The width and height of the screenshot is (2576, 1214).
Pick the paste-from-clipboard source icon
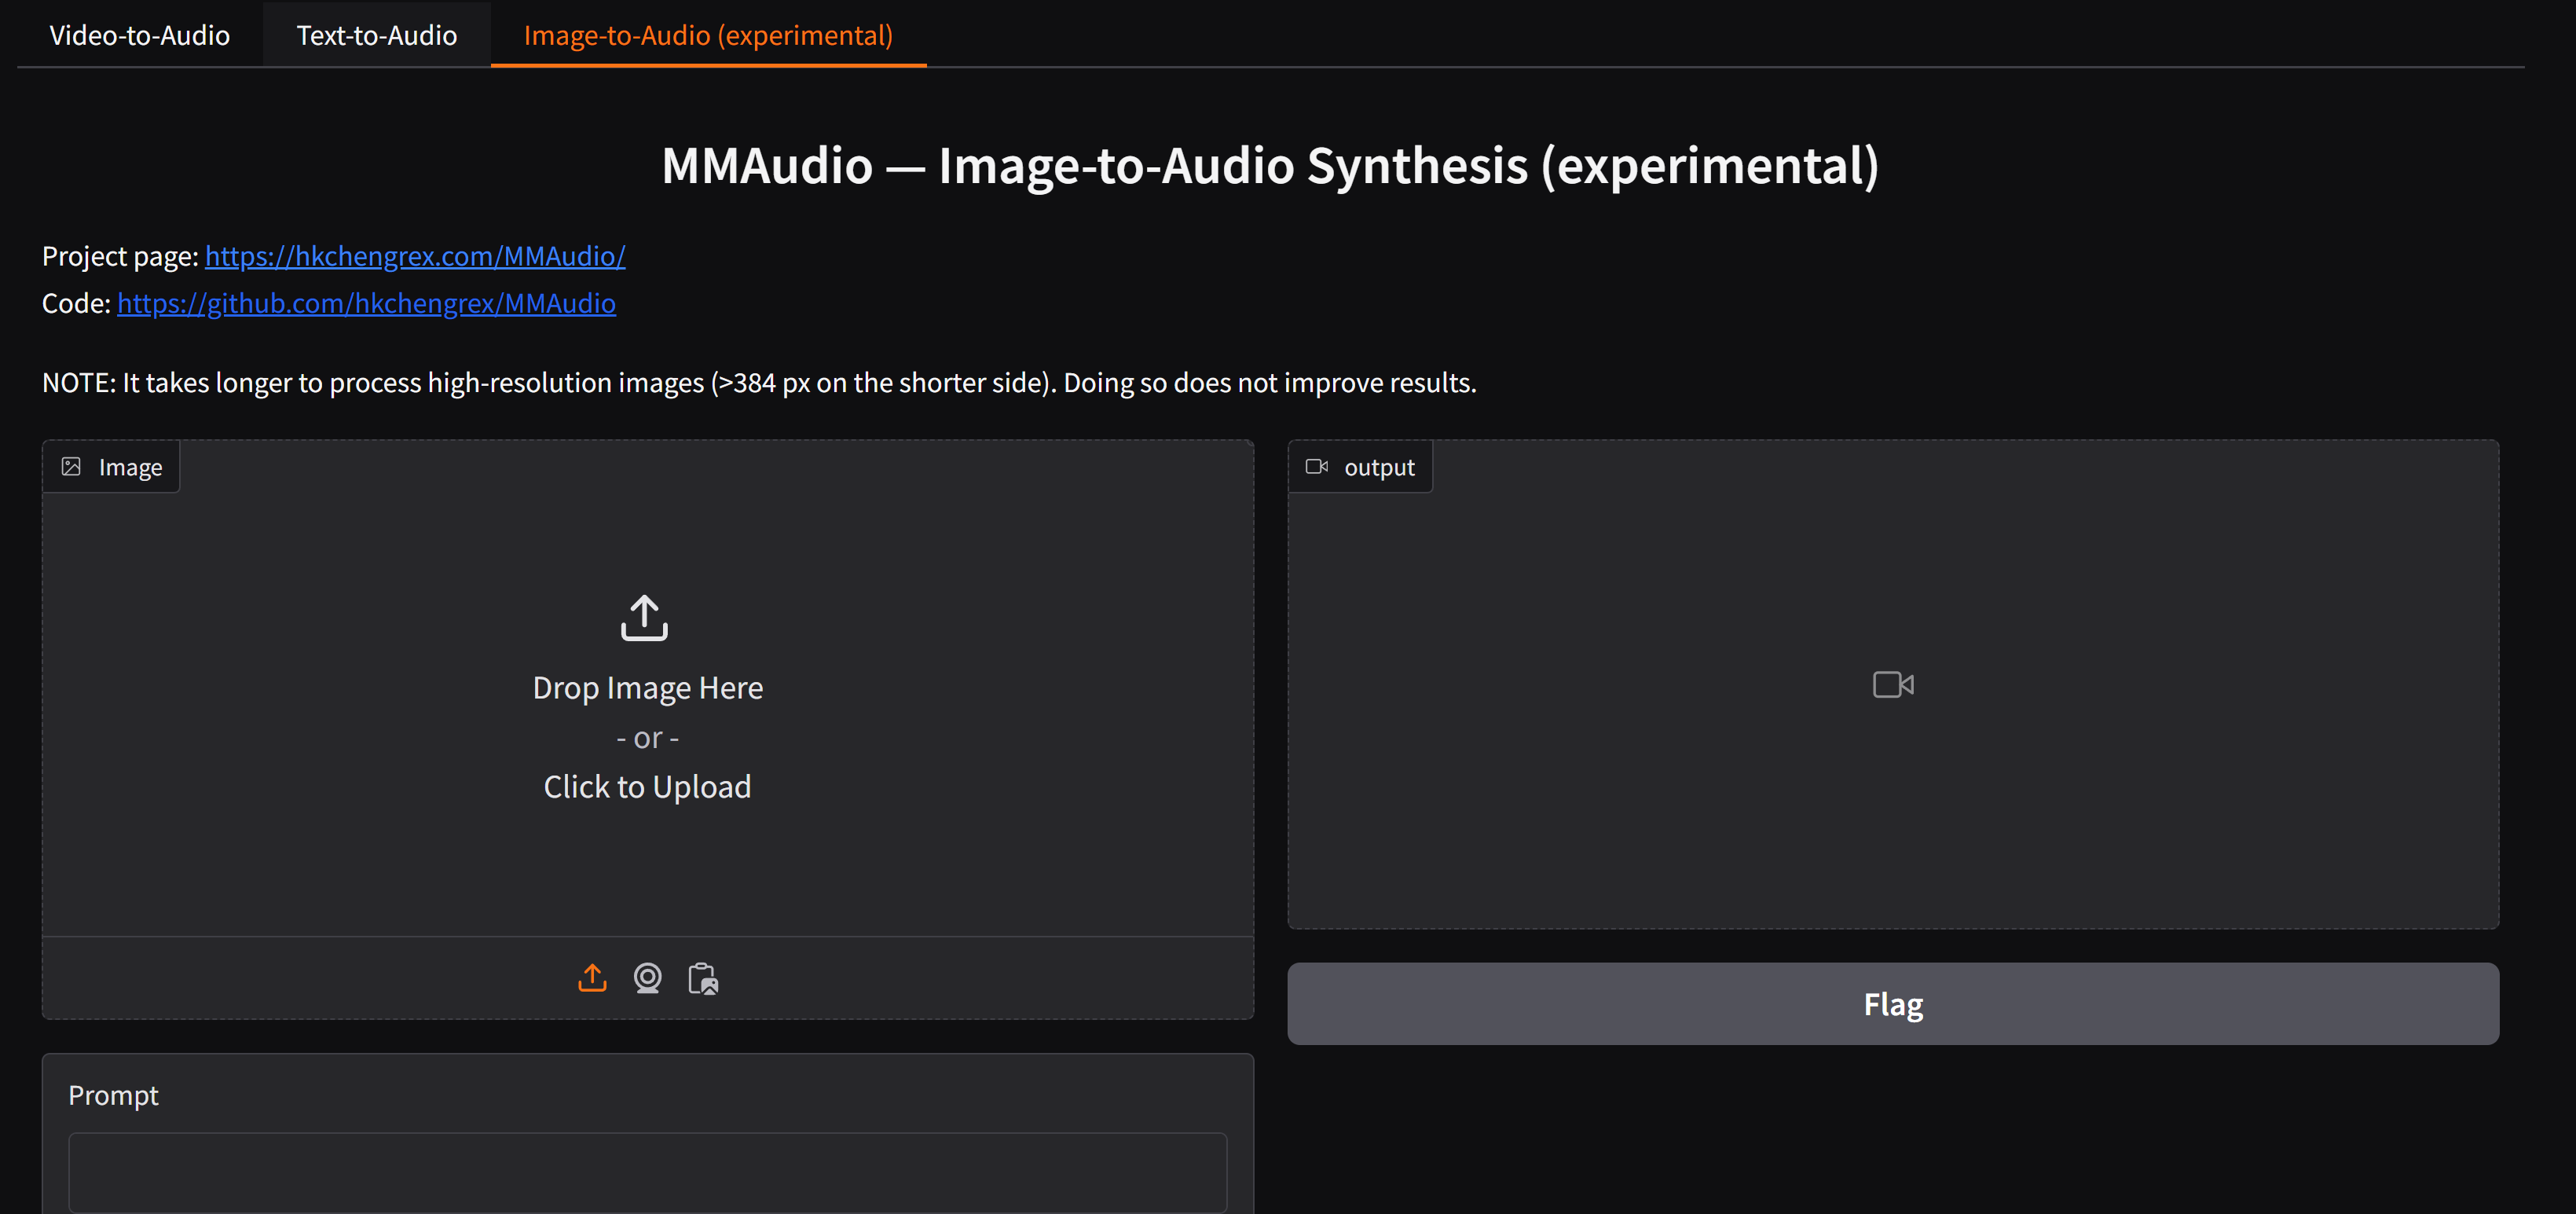coord(703,978)
